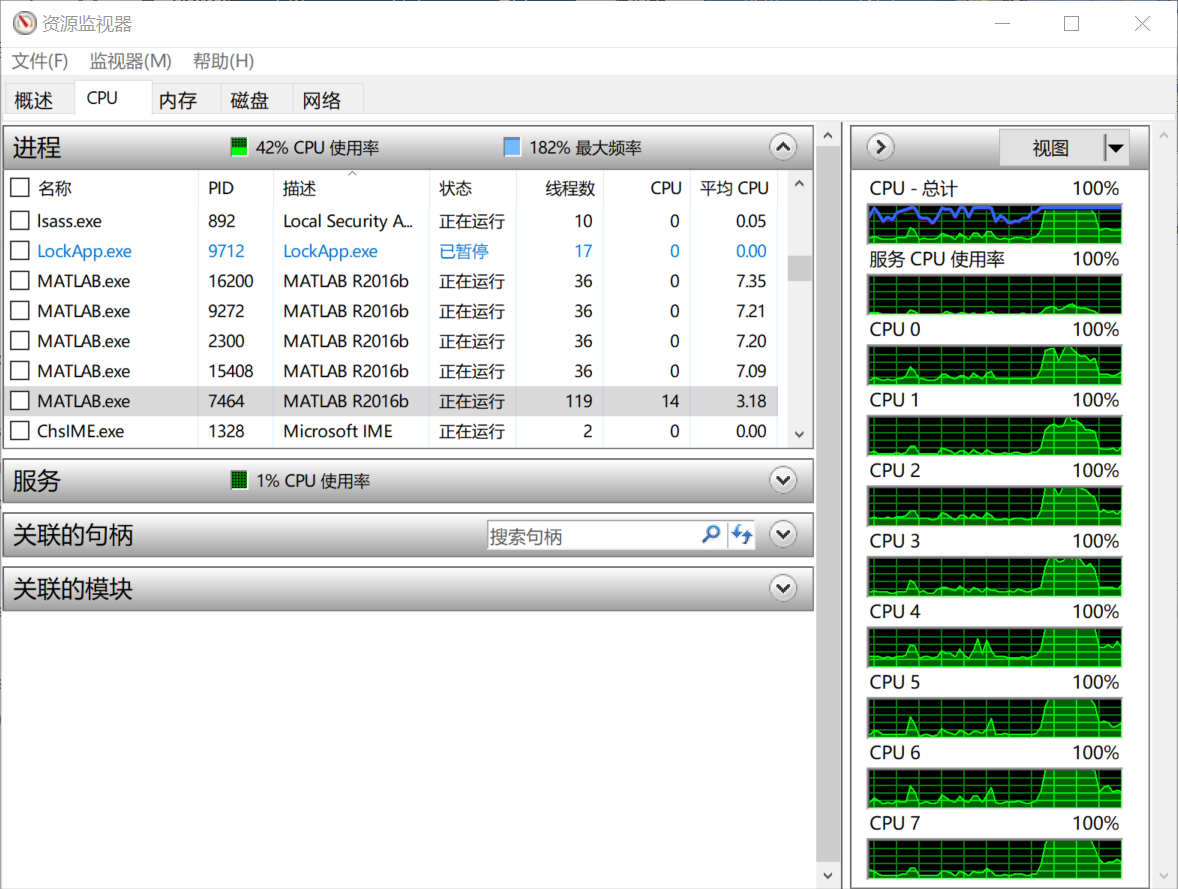The image size is (1178, 889).
Task: Click the Microsoft IME description
Action: [337, 431]
